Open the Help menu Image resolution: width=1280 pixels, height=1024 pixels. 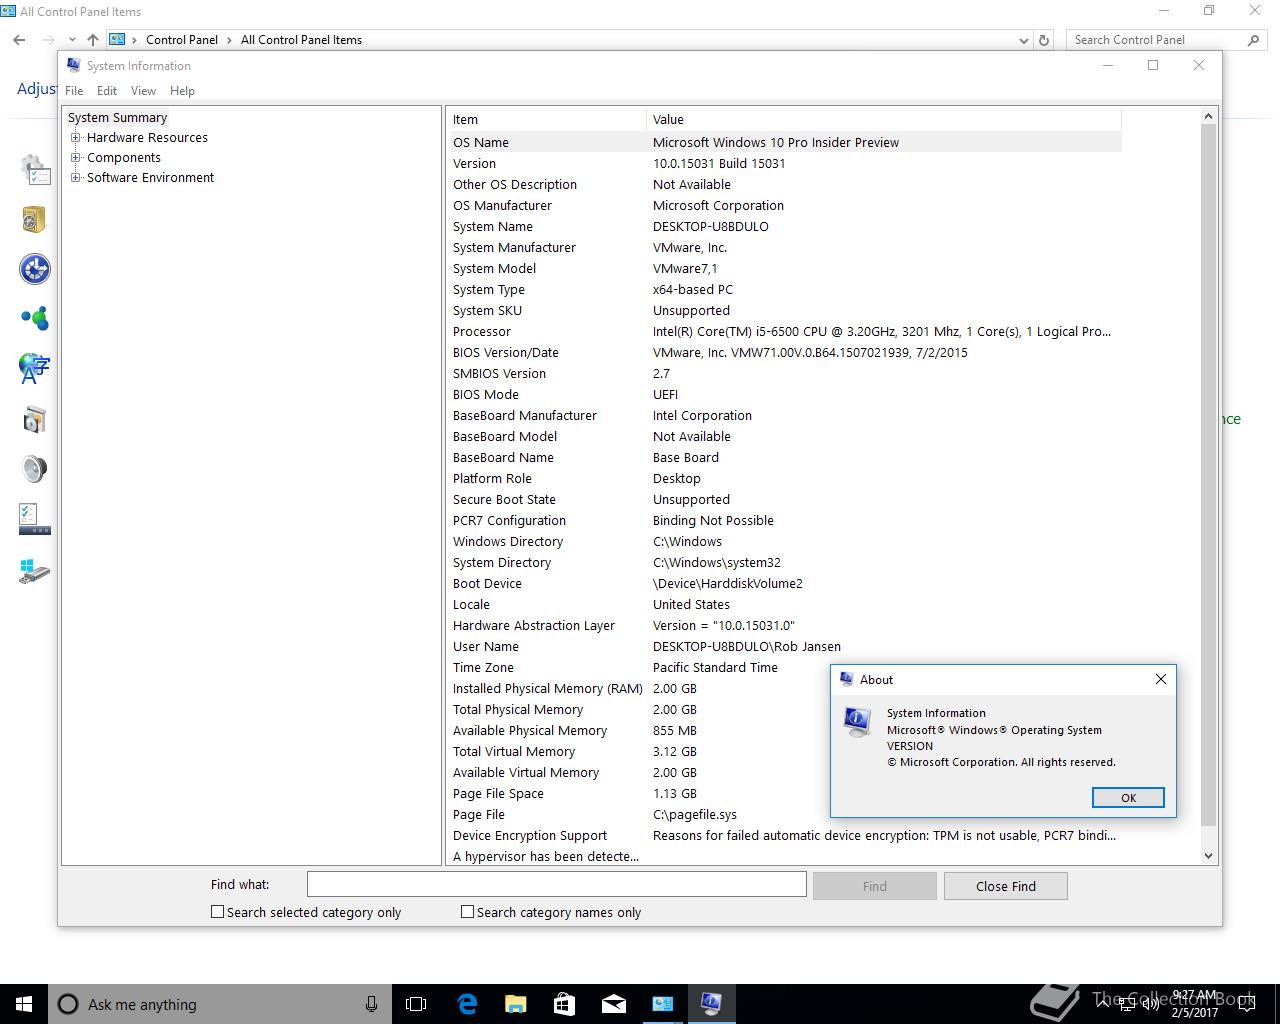pos(182,90)
